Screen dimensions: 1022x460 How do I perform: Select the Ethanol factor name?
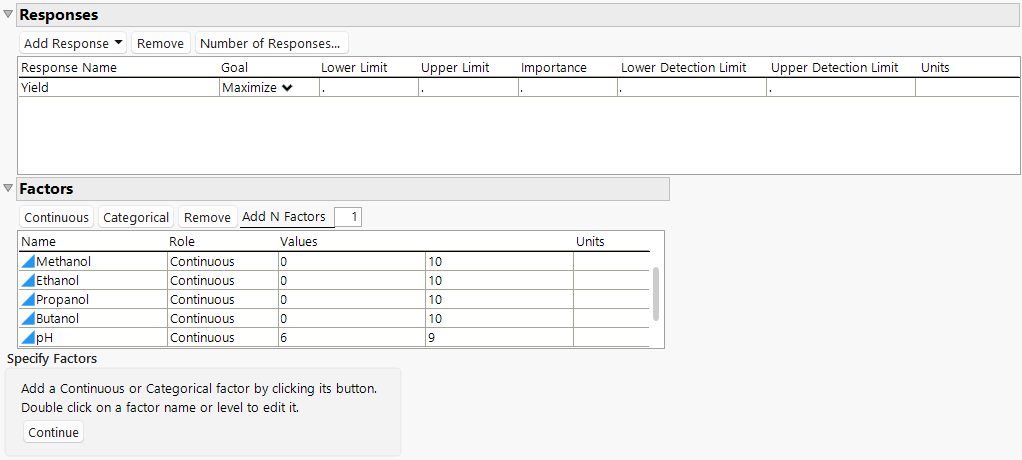click(x=57, y=281)
